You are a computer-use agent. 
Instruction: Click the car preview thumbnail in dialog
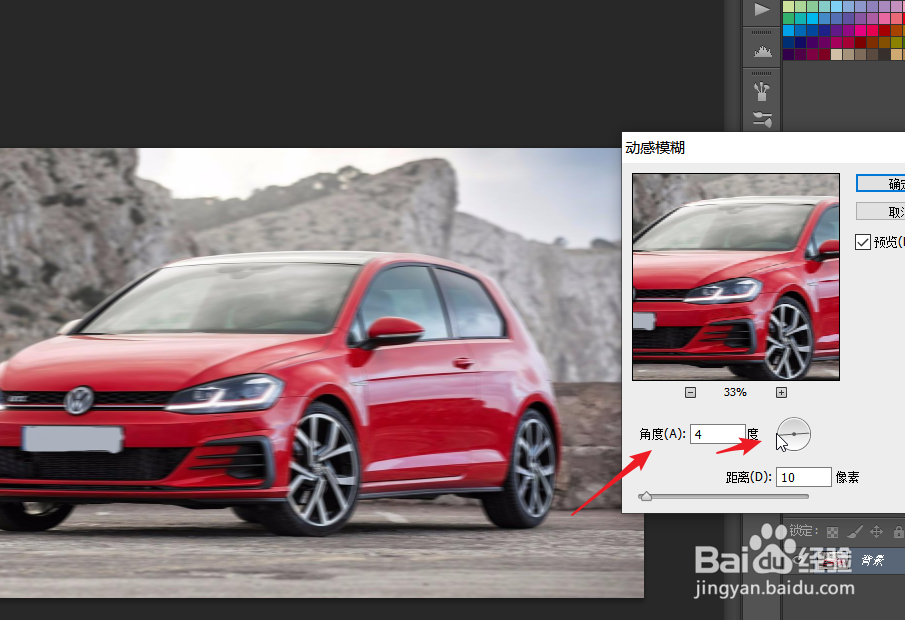(736, 277)
